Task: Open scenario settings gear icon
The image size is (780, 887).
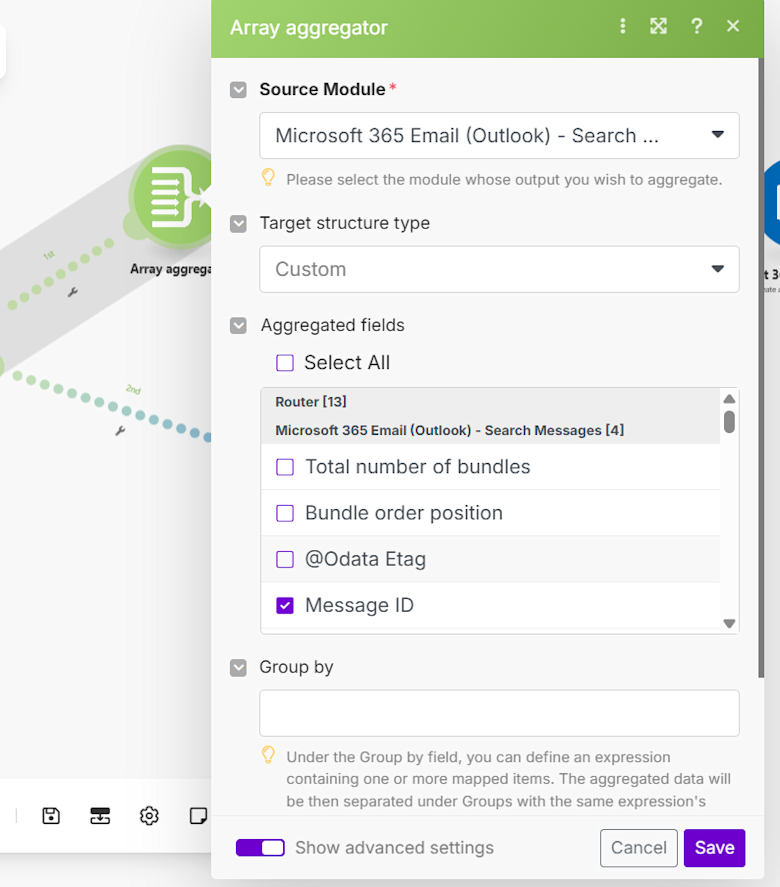Action: tap(149, 816)
